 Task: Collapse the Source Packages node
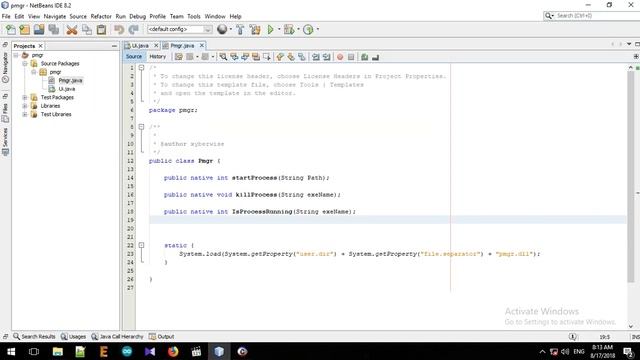tap(24, 64)
